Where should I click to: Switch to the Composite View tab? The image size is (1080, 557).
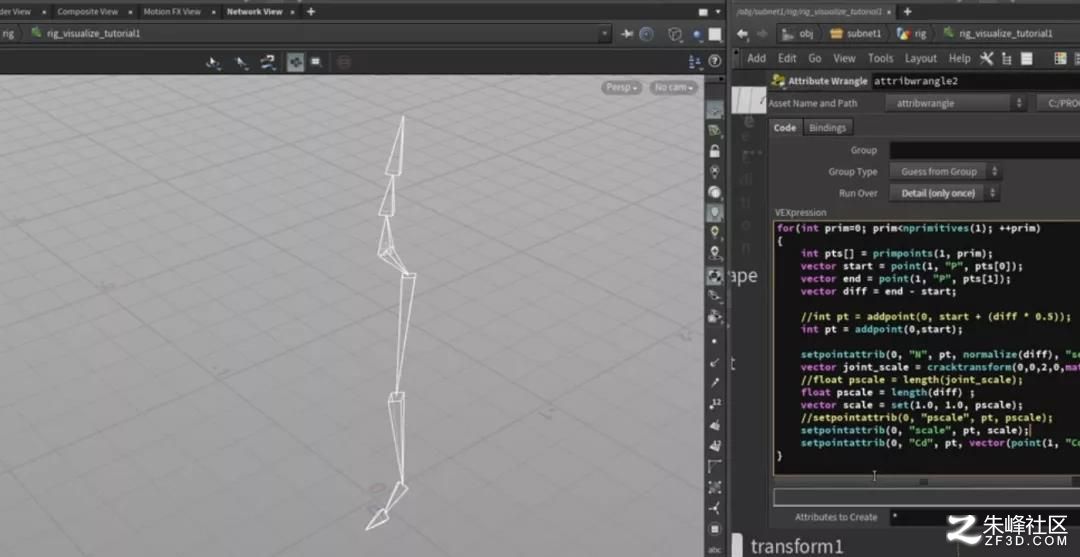pos(87,12)
